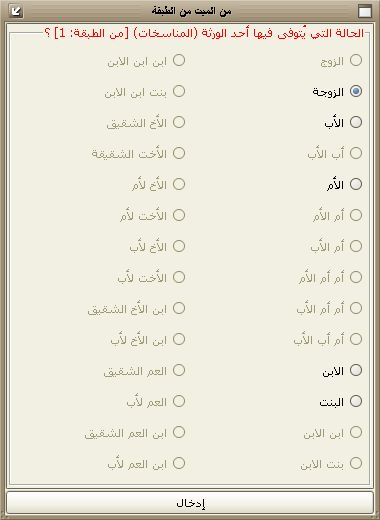Click the إدخال button
380x520 pixels.
click(x=190, y=503)
